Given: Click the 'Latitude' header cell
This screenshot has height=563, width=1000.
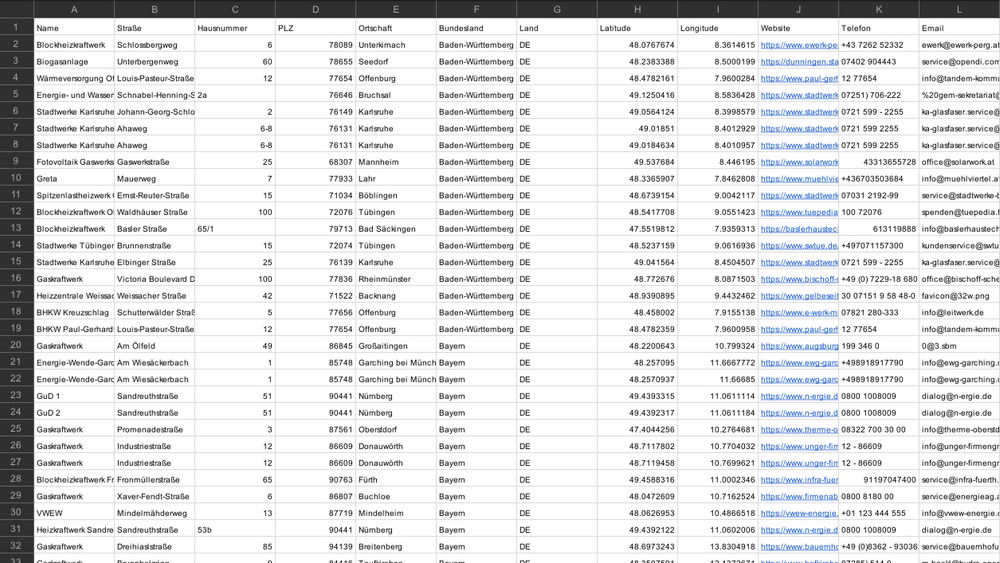Looking at the screenshot, I should (x=637, y=28).
